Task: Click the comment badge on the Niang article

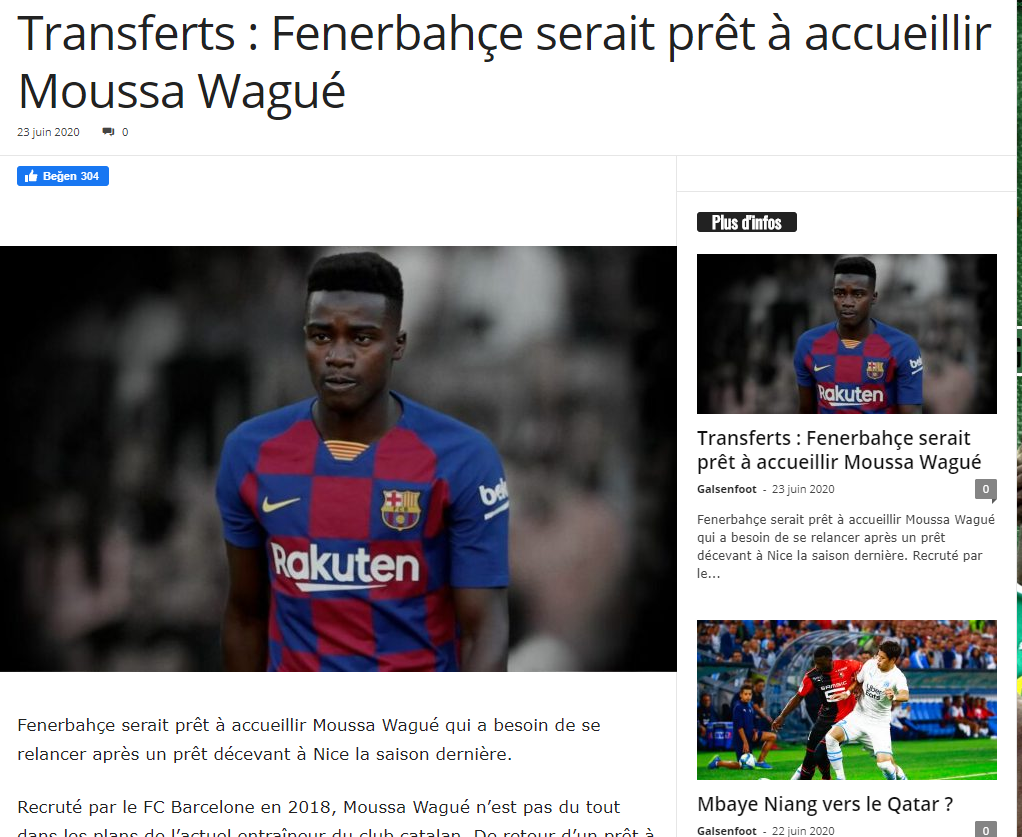Action: [x=986, y=830]
